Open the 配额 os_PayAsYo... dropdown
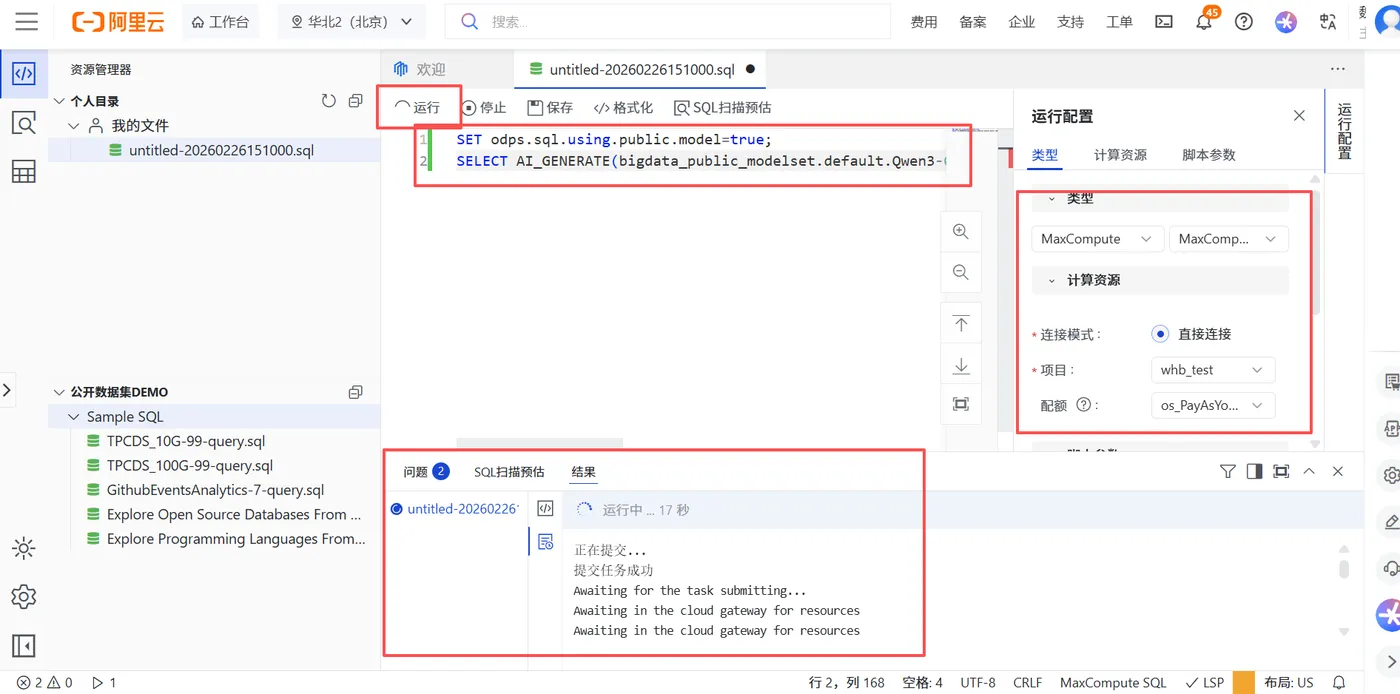 coord(1213,406)
